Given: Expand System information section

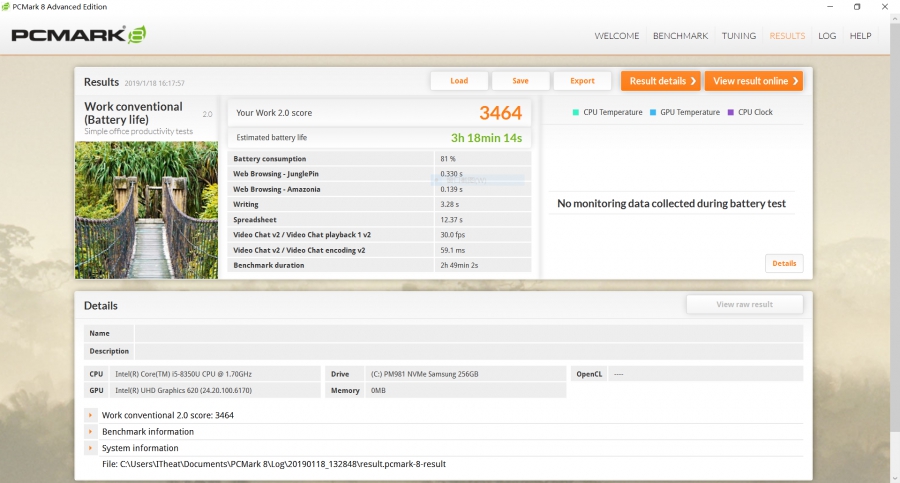Looking at the screenshot, I should click(90, 448).
